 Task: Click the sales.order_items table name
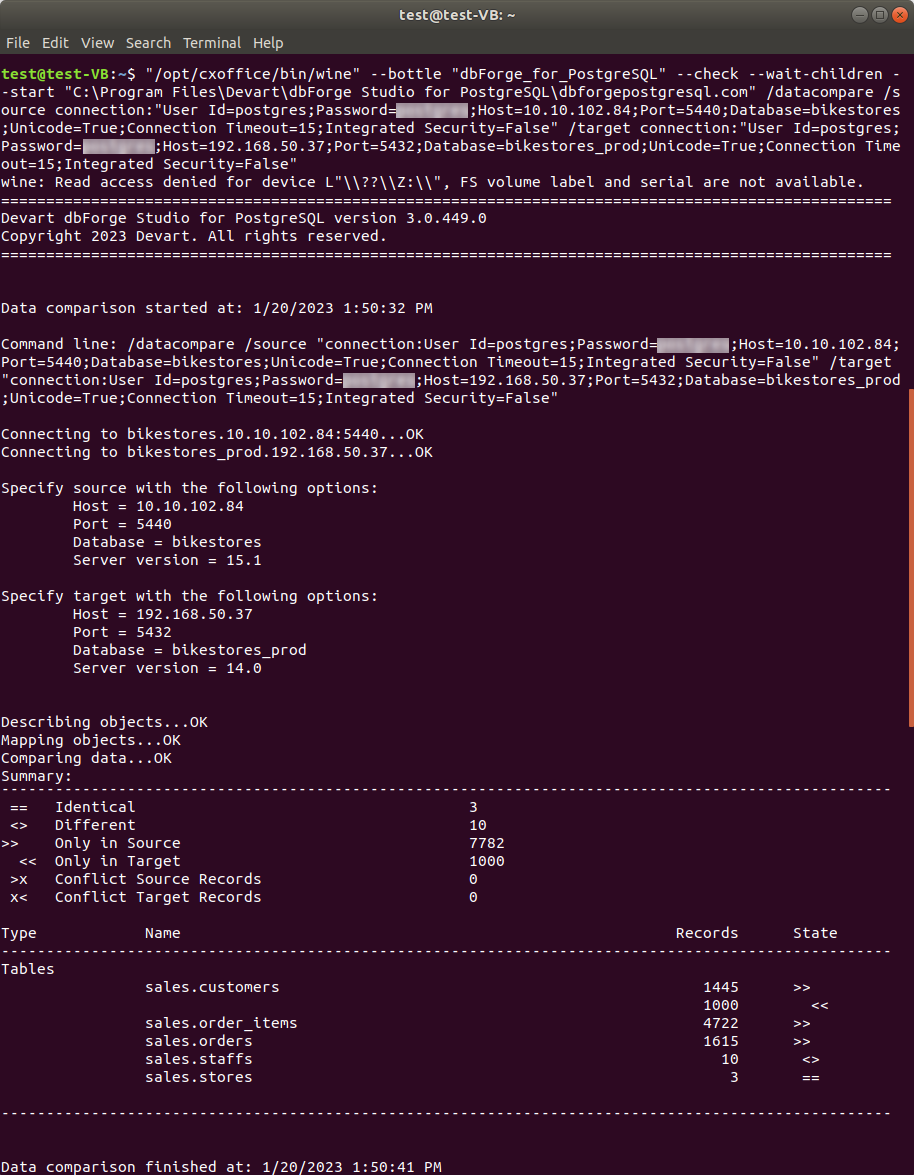pos(221,1023)
